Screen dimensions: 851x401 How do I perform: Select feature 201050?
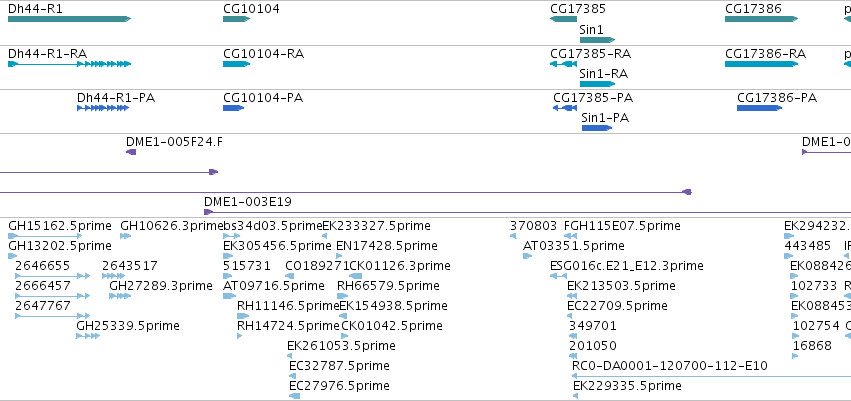coord(573,357)
